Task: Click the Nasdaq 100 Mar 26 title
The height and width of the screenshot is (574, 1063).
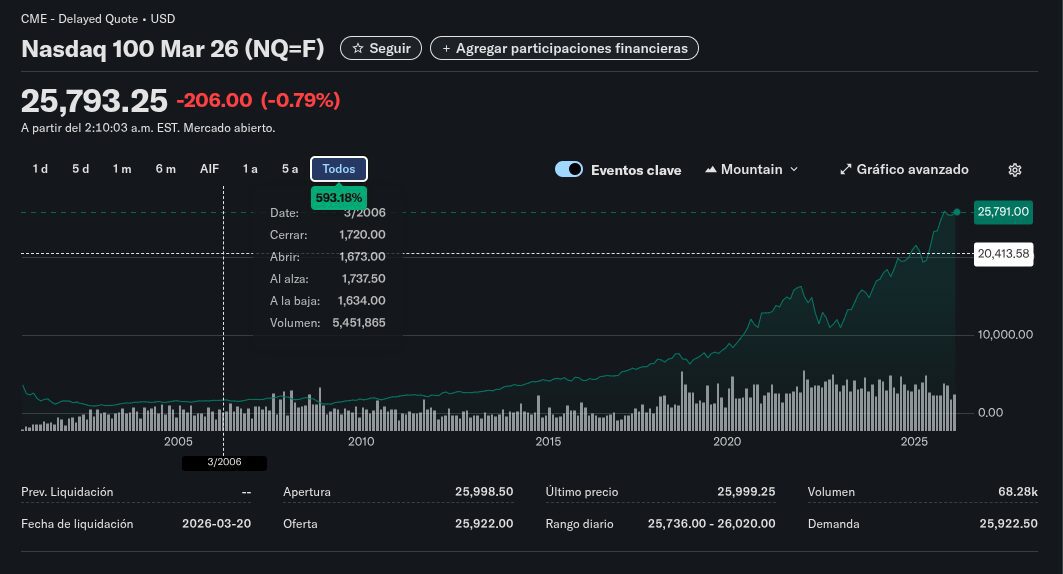Action: pos(173,49)
